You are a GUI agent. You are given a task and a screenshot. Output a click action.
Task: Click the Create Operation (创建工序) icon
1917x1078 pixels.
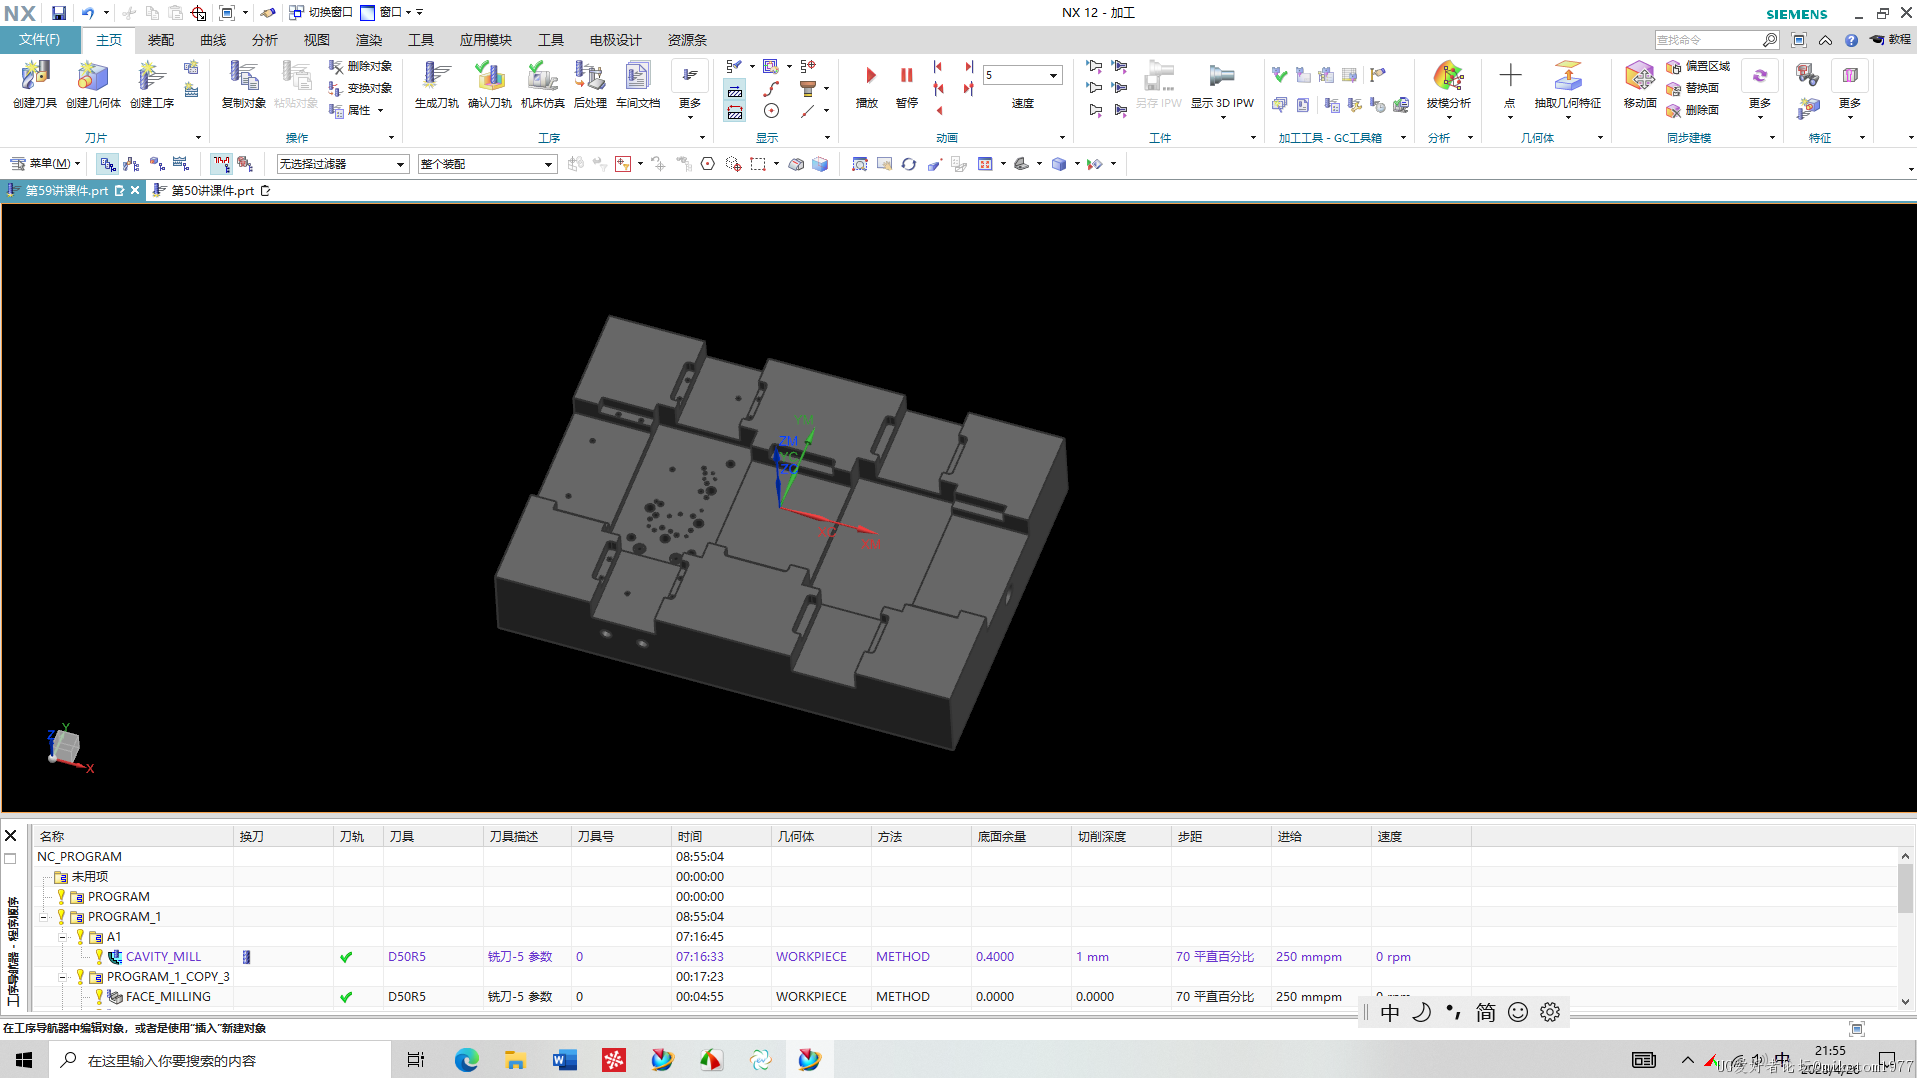point(151,84)
